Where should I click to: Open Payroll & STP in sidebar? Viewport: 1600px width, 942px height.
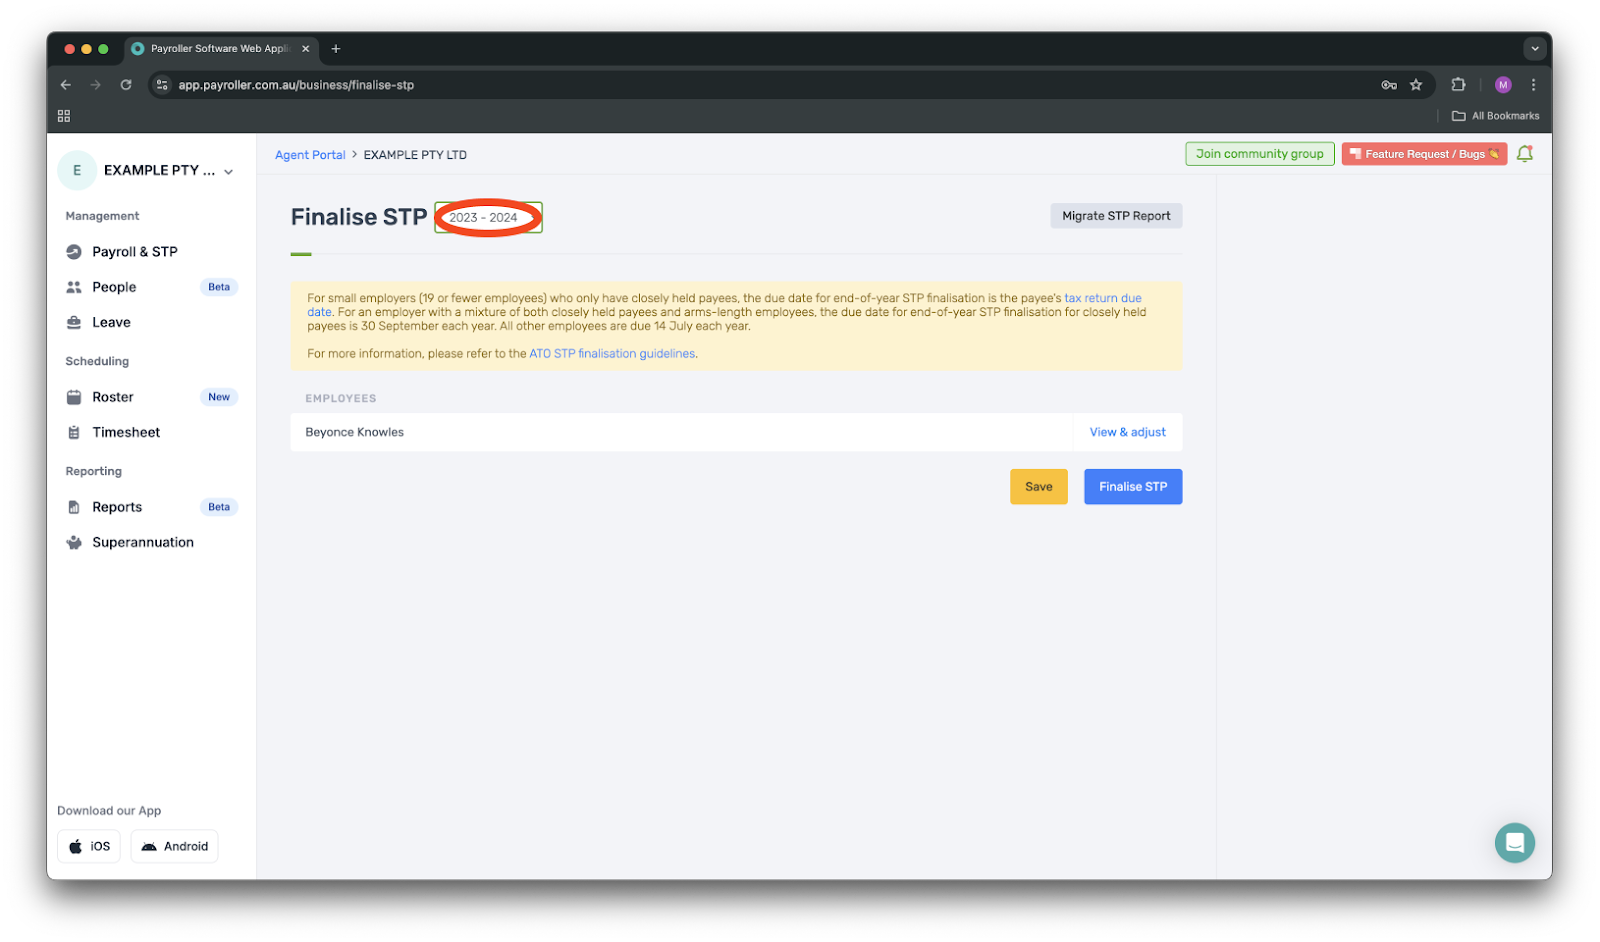[x=134, y=252]
